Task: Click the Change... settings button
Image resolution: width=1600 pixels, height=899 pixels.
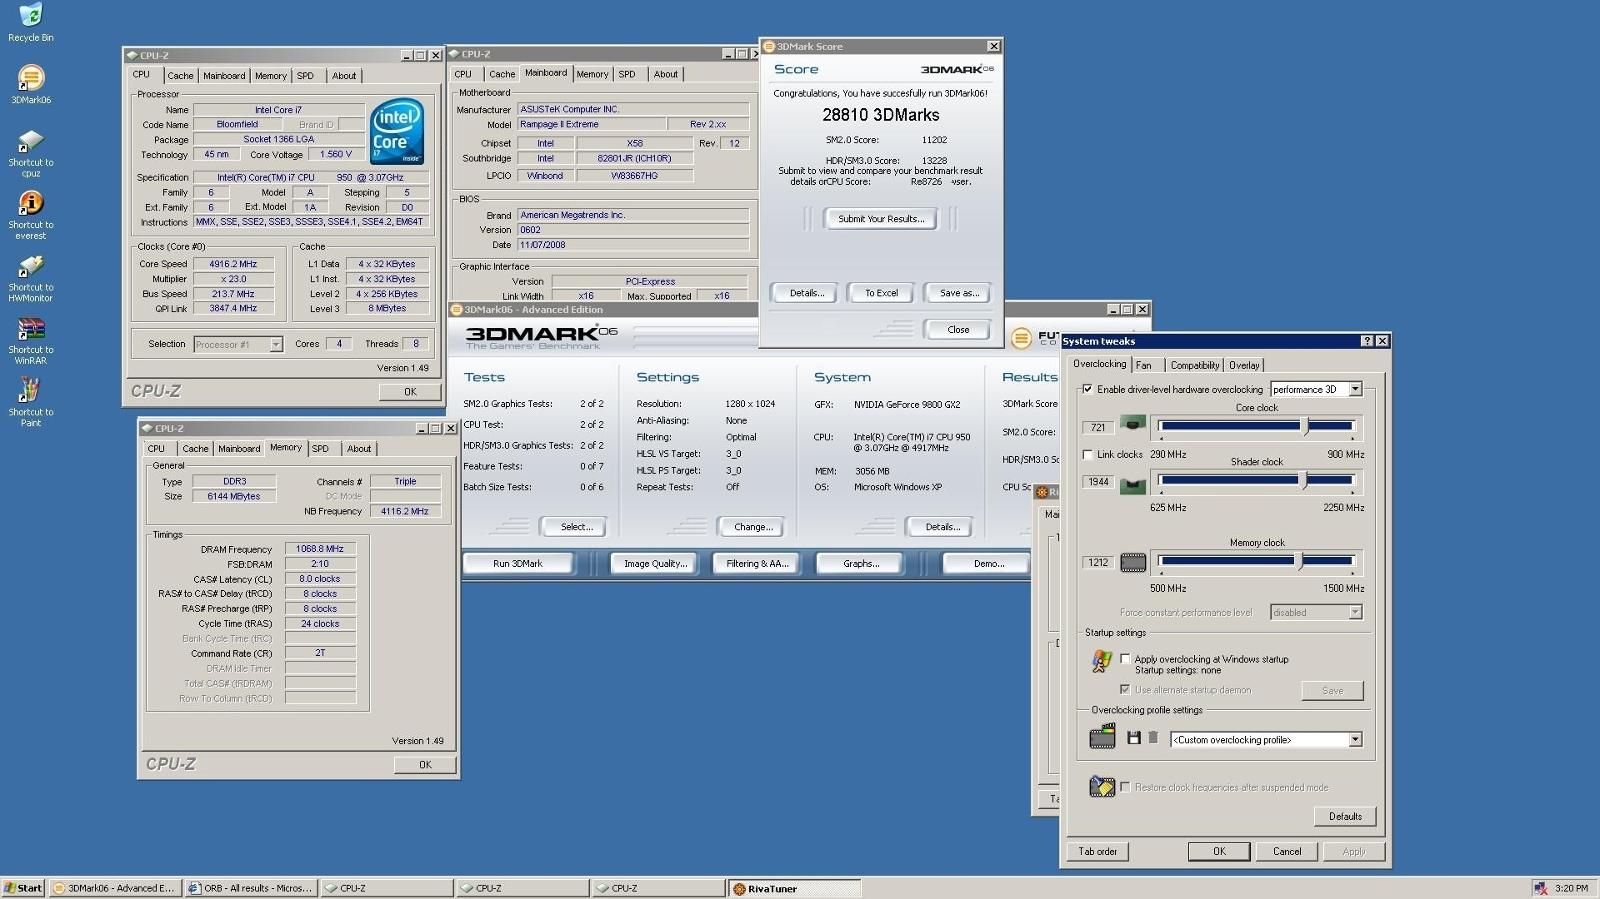Action: coord(753,527)
